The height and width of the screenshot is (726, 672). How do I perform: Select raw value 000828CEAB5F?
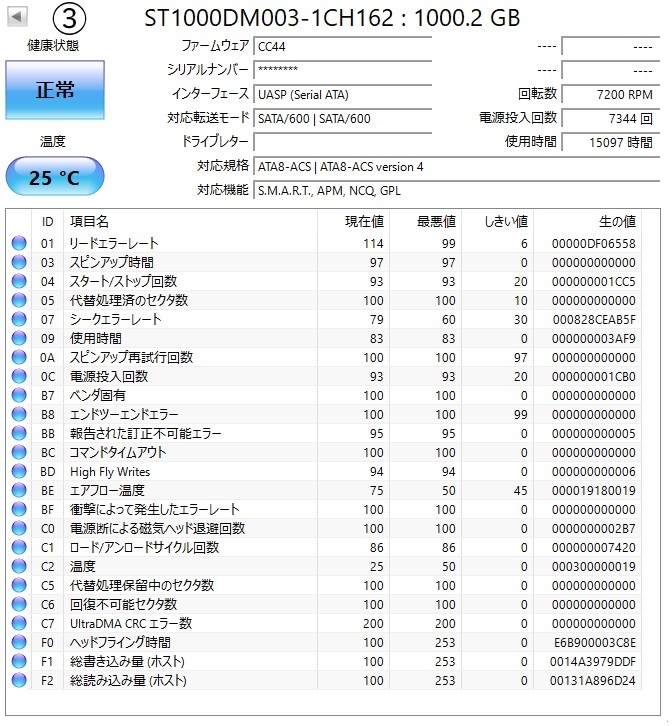[594, 319]
